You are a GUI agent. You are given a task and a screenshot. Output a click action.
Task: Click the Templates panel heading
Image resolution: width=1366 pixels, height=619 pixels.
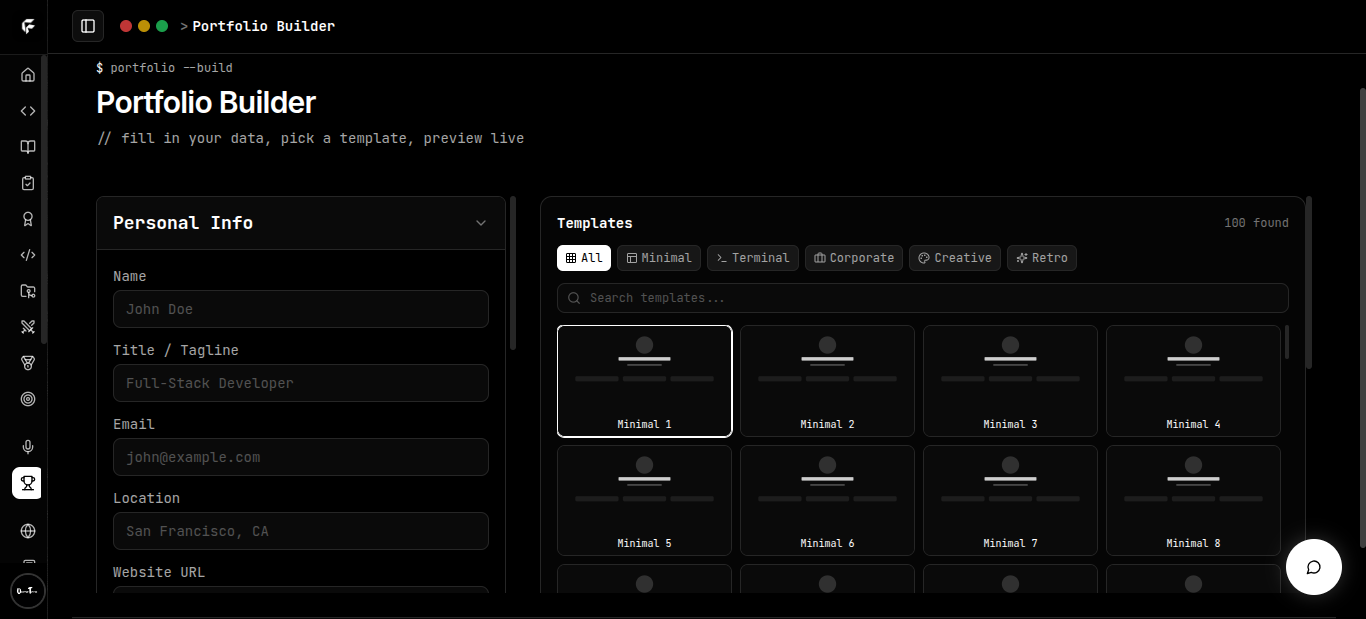tap(595, 223)
